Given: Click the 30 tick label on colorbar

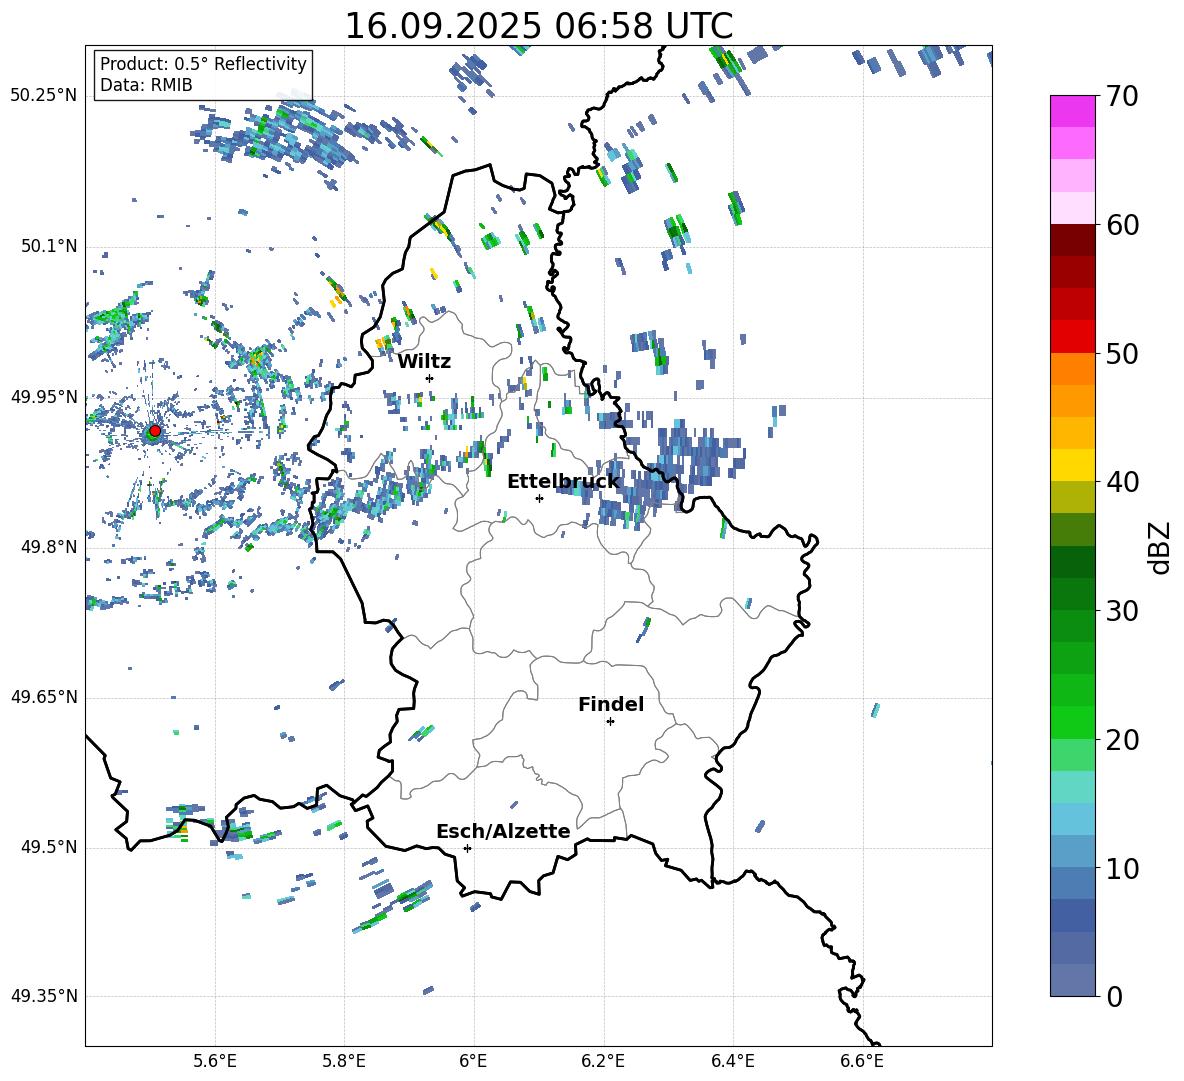Looking at the screenshot, I should pyautogui.click(x=1123, y=611).
